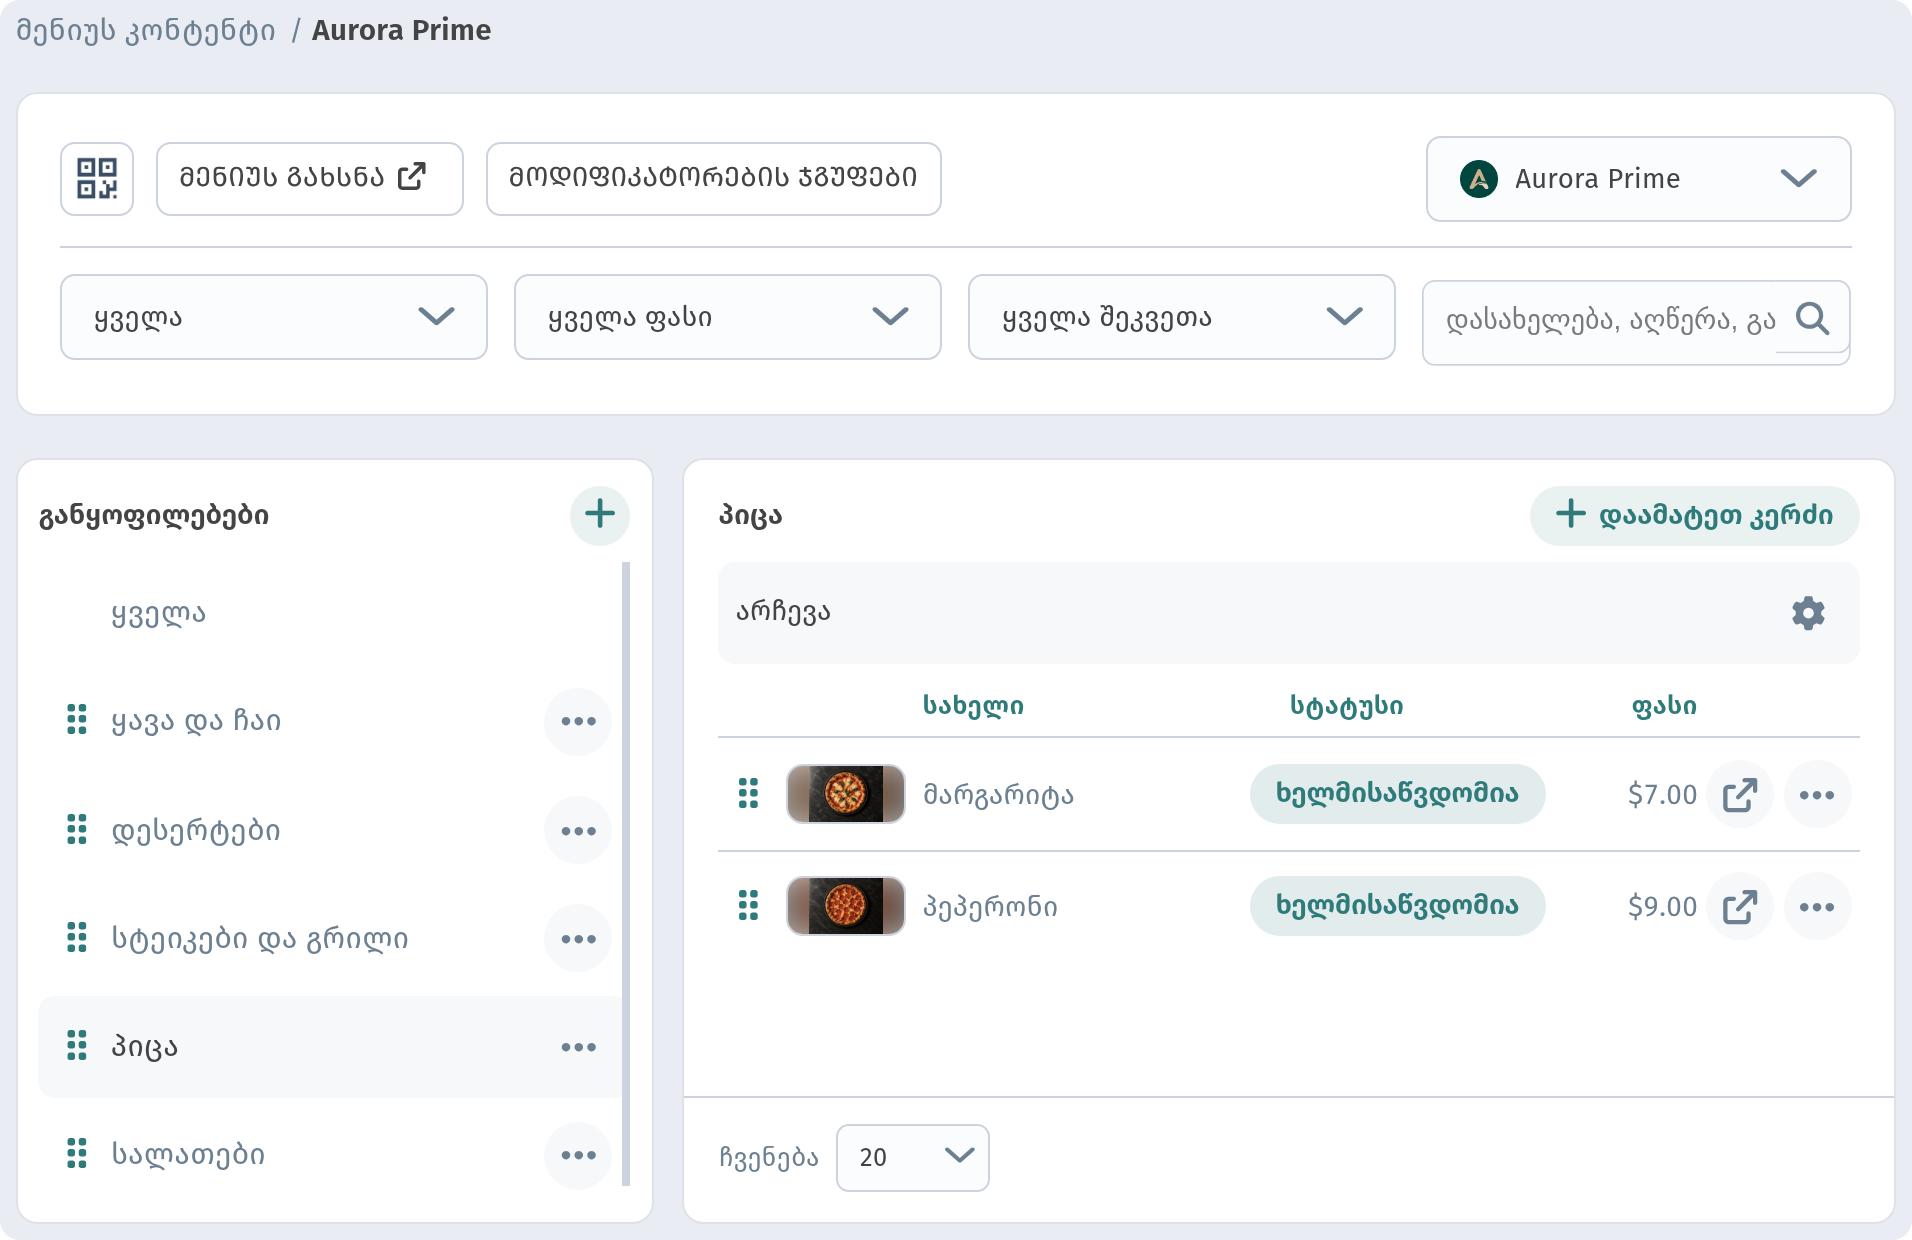Open პეპერონი in external link

coord(1740,907)
